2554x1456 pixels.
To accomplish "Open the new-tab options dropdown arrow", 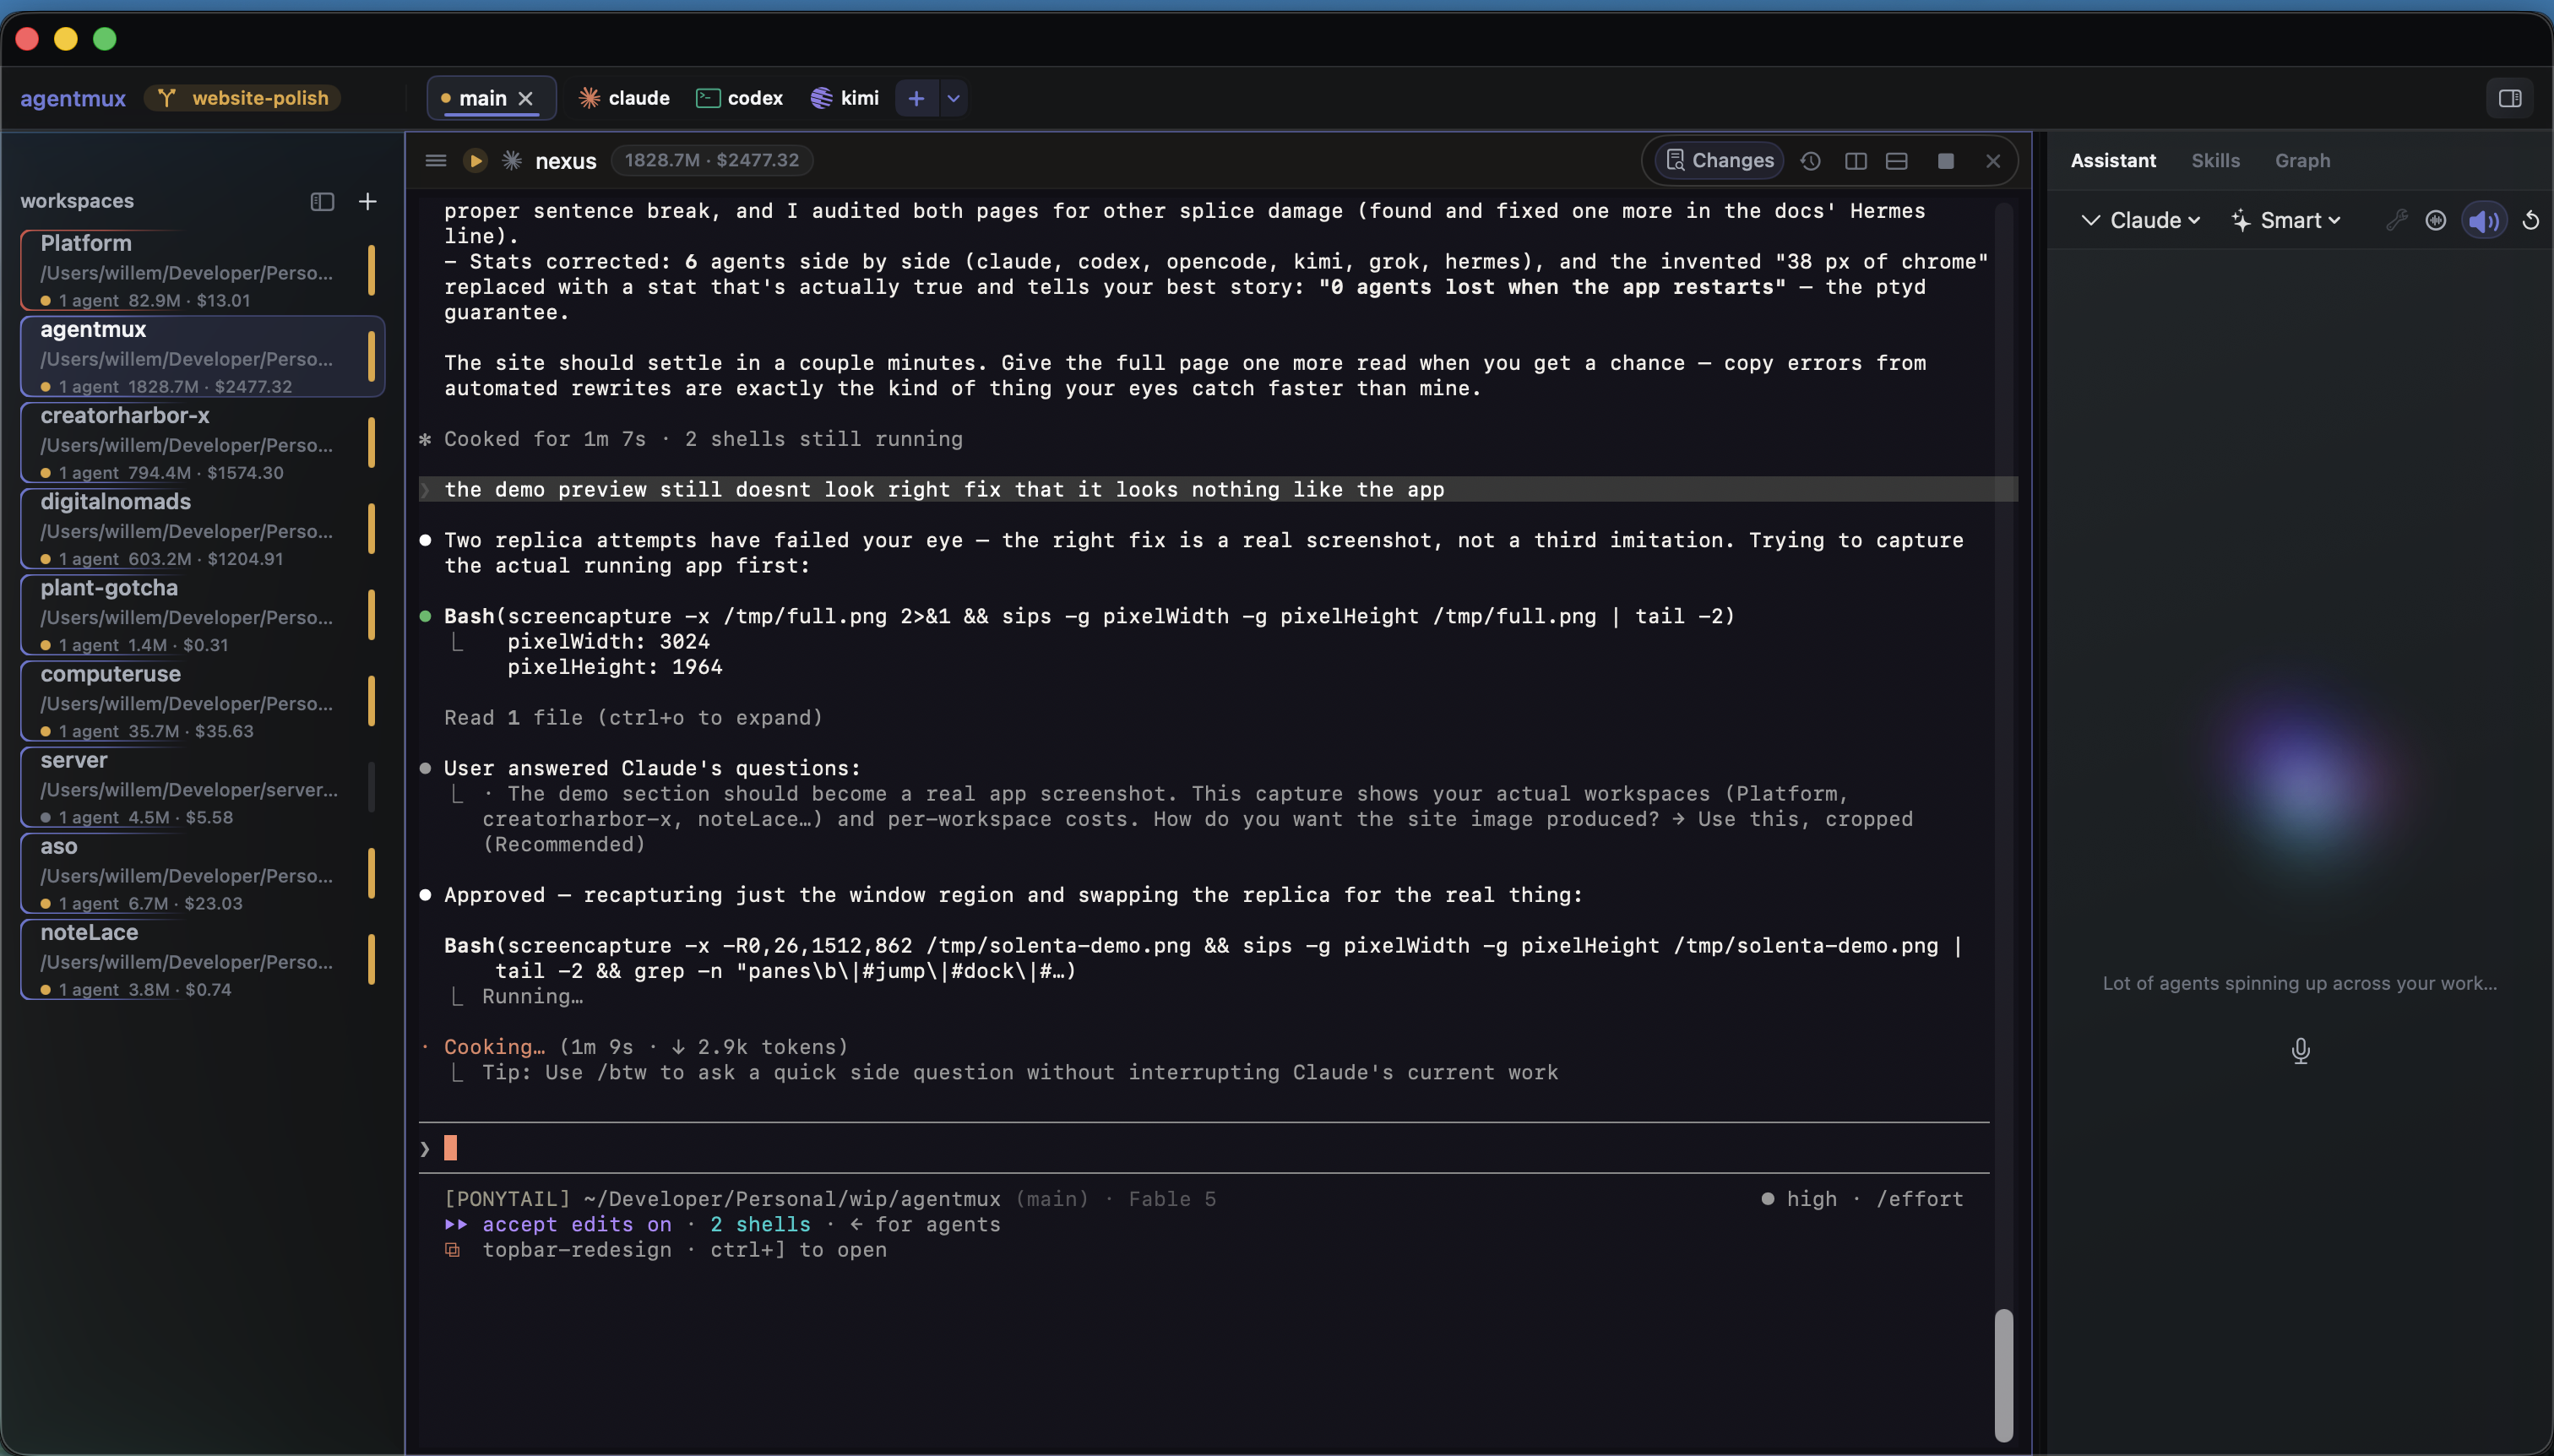I will pos(954,98).
